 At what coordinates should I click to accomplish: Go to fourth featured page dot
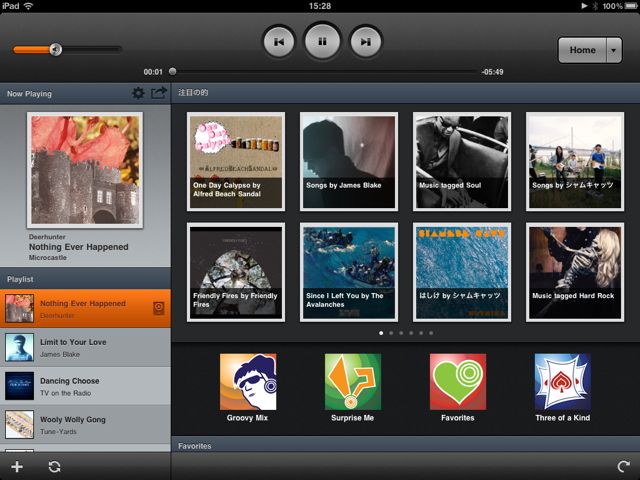(411, 333)
